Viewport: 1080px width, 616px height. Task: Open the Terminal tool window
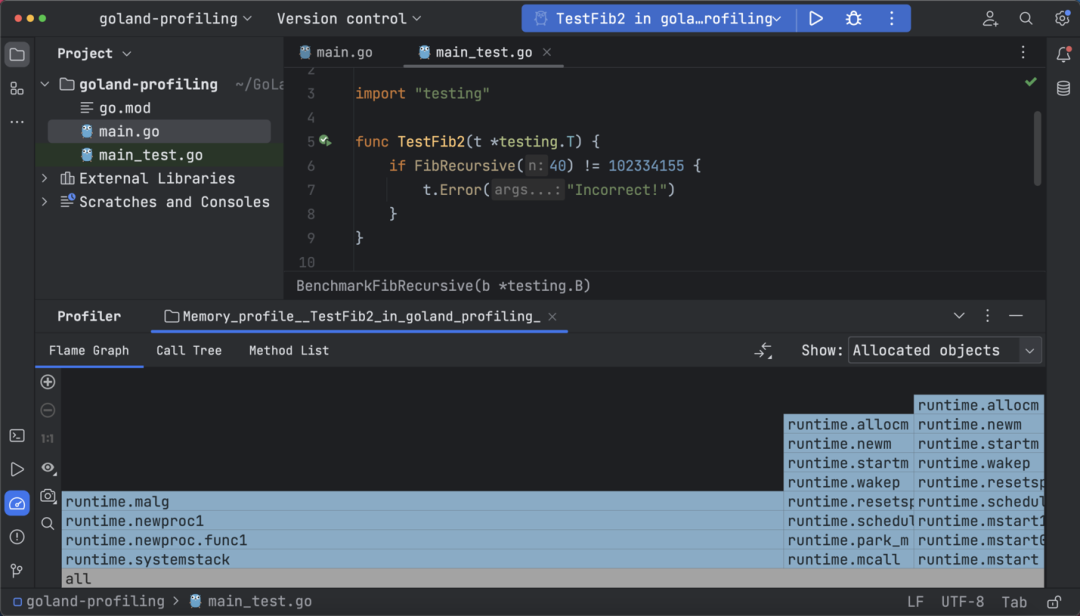[17, 435]
